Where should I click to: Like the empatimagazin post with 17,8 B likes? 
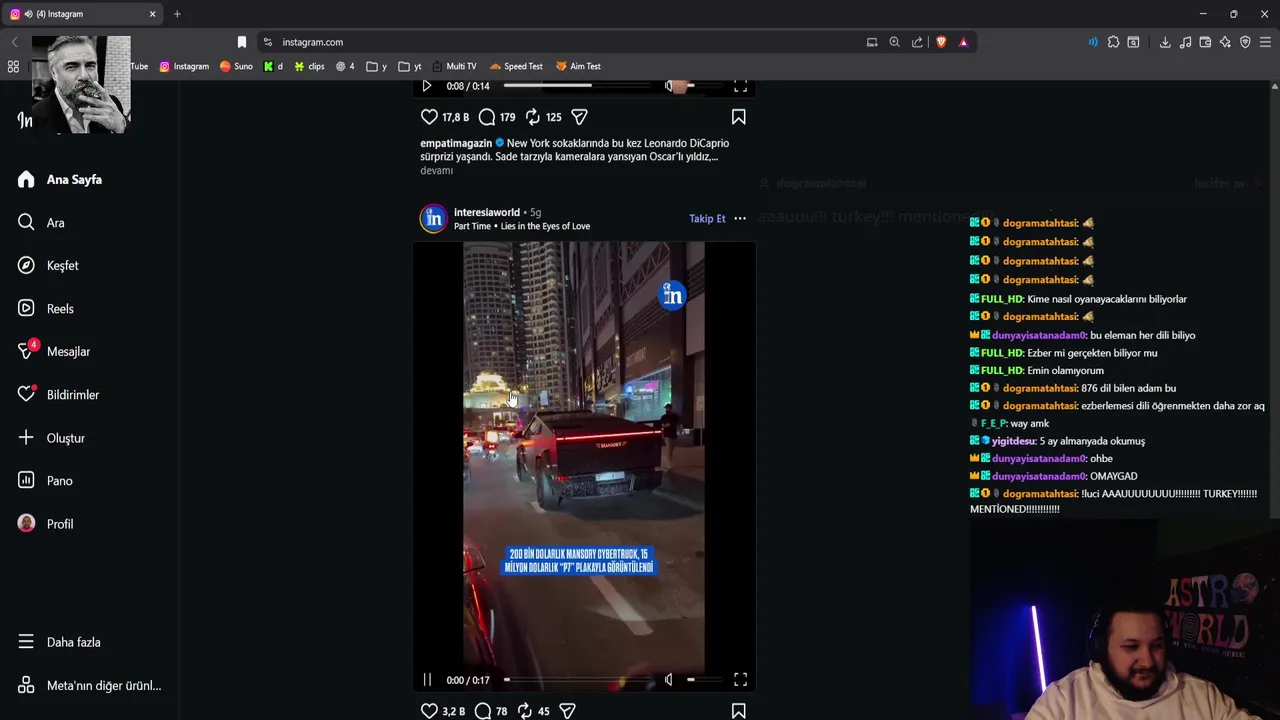point(429,117)
